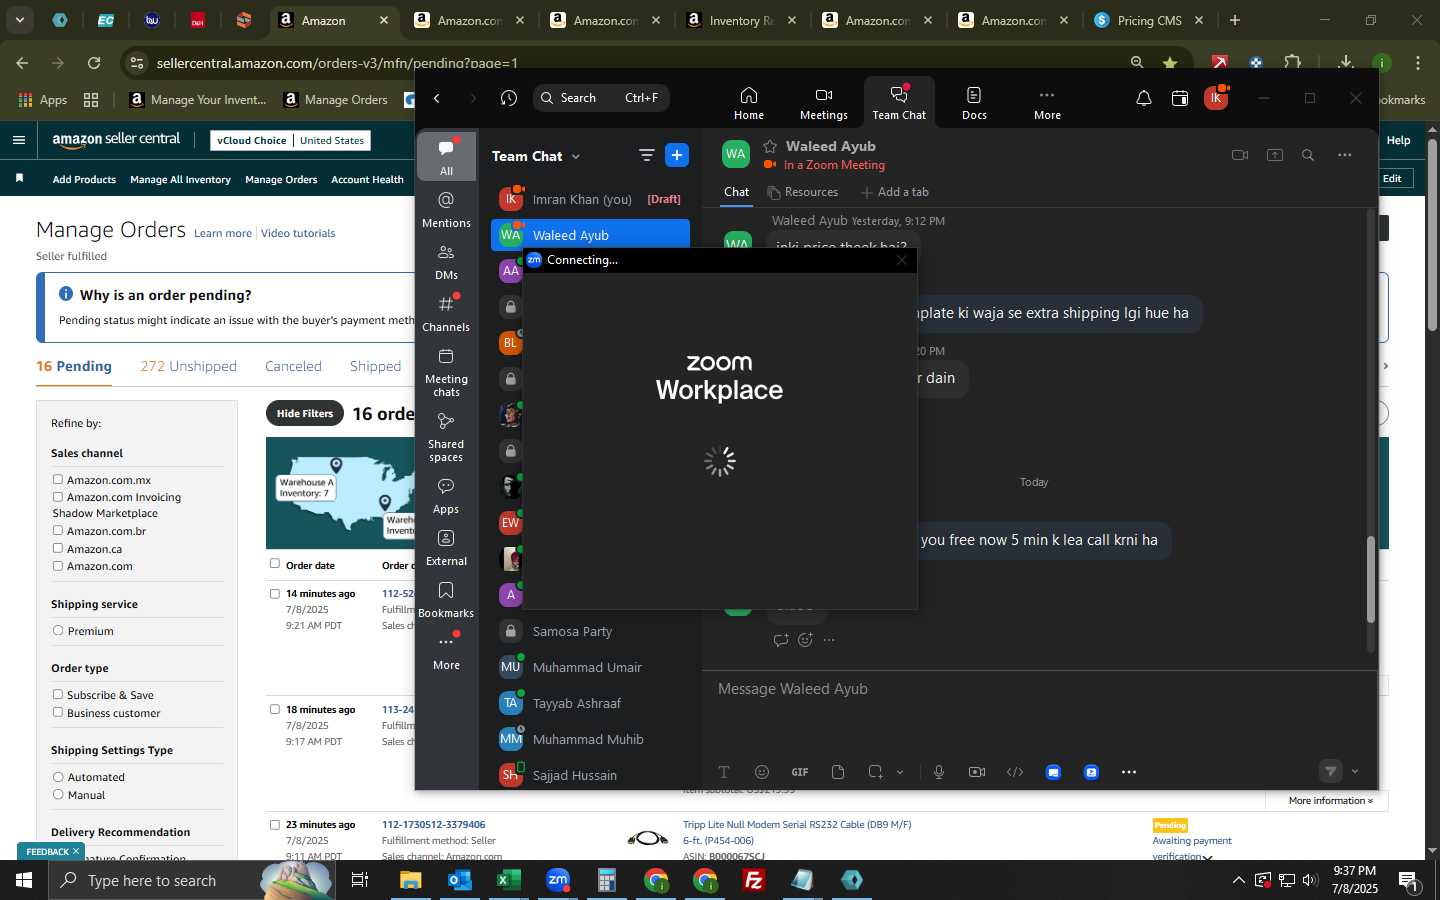Switch to Zoom Meetings tab
1440x900 pixels.
point(824,103)
